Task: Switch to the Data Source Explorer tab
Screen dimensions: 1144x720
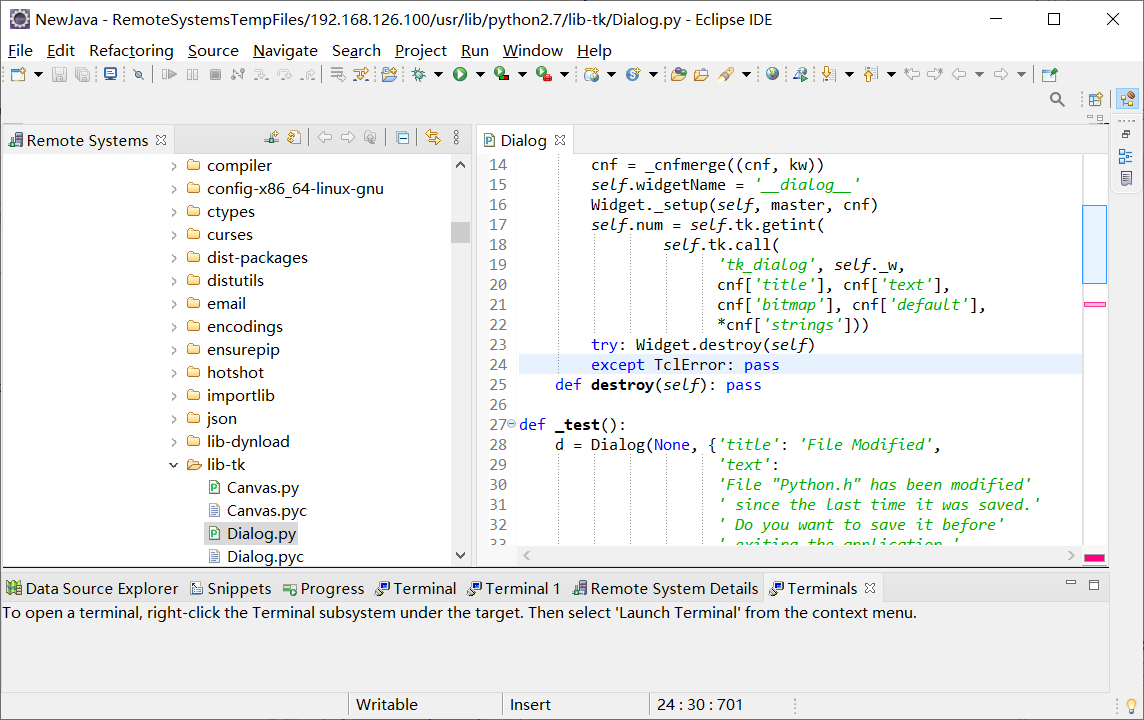Action: 92,589
